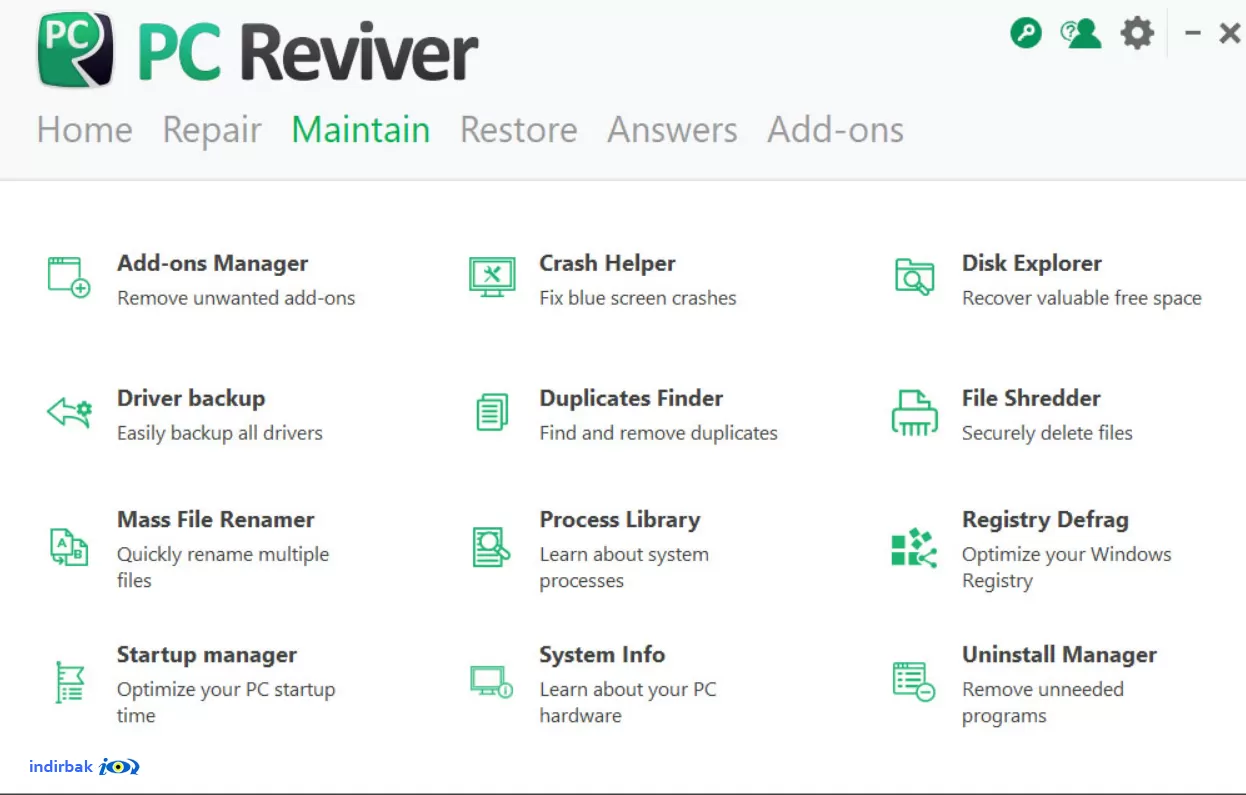Click the Duplicates Finder documents icon
1246x795 pixels.
[492, 412]
